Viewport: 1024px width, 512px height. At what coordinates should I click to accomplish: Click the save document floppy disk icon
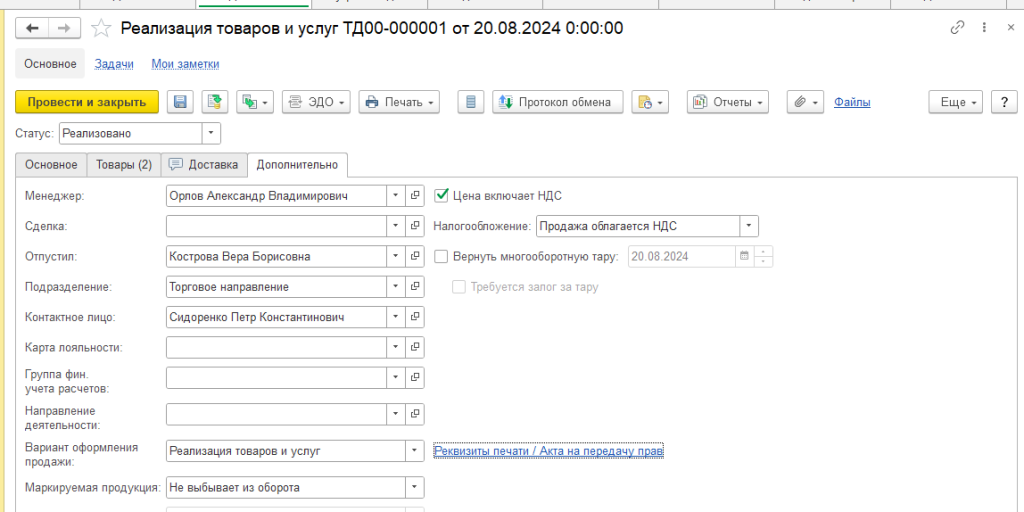coord(180,102)
